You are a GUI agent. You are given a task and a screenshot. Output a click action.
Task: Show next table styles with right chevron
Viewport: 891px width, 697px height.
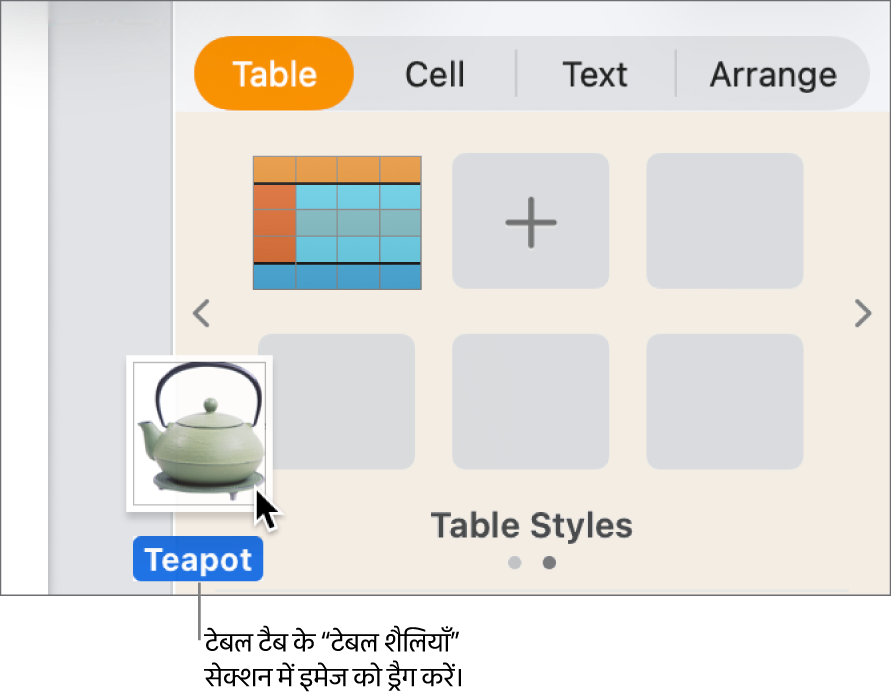[863, 314]
